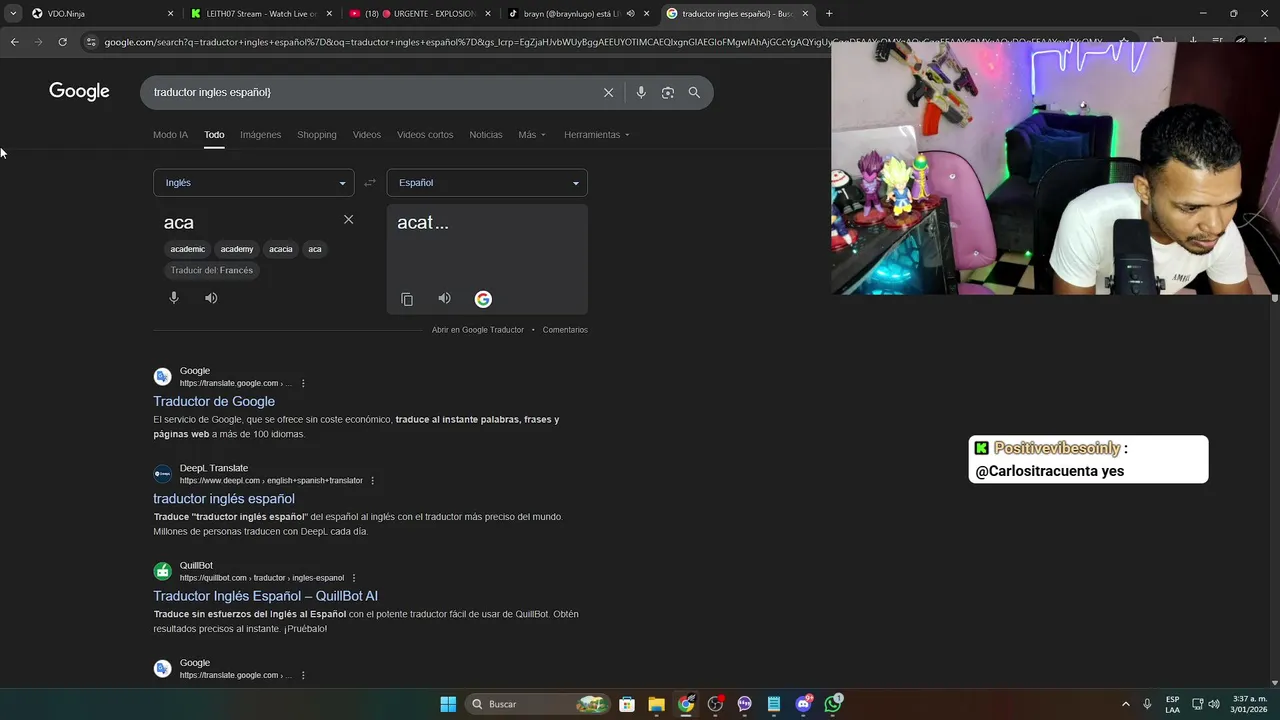This screenshot has height=720, width=1280.
Task: Open the taskbar clock and date
Action: (x=1249, y=704)
